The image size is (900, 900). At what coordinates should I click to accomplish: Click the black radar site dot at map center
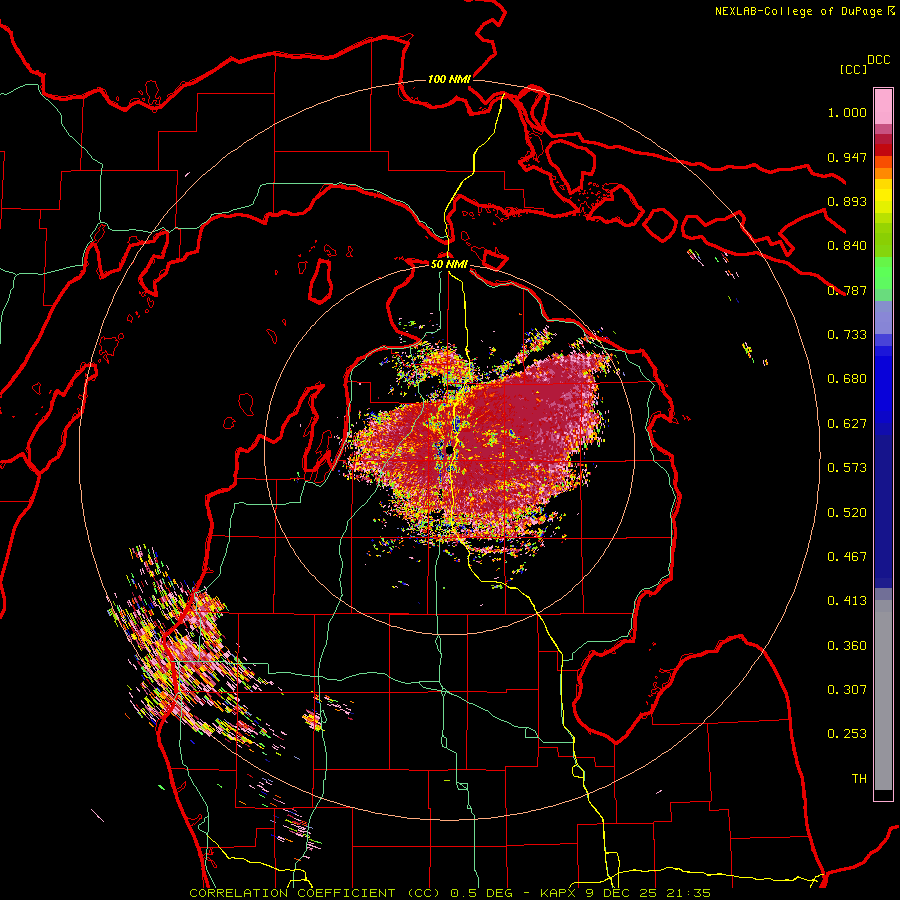click(x=449, y=450)
